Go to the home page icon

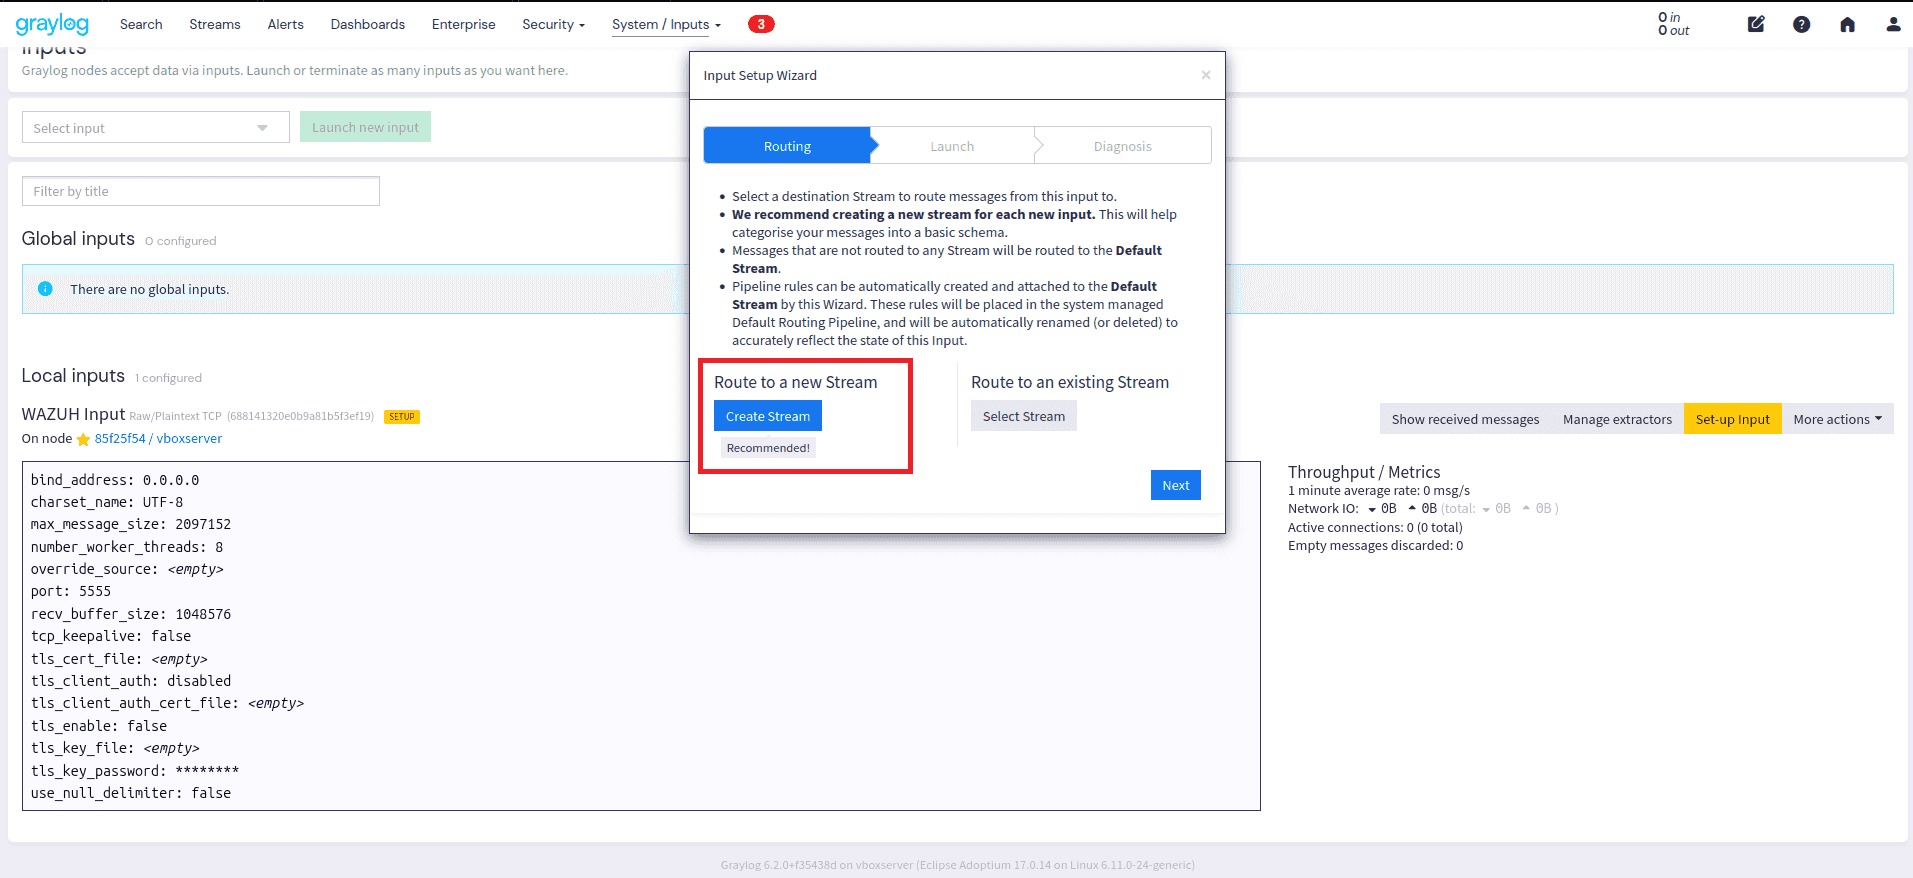(x=1847, y=24)
